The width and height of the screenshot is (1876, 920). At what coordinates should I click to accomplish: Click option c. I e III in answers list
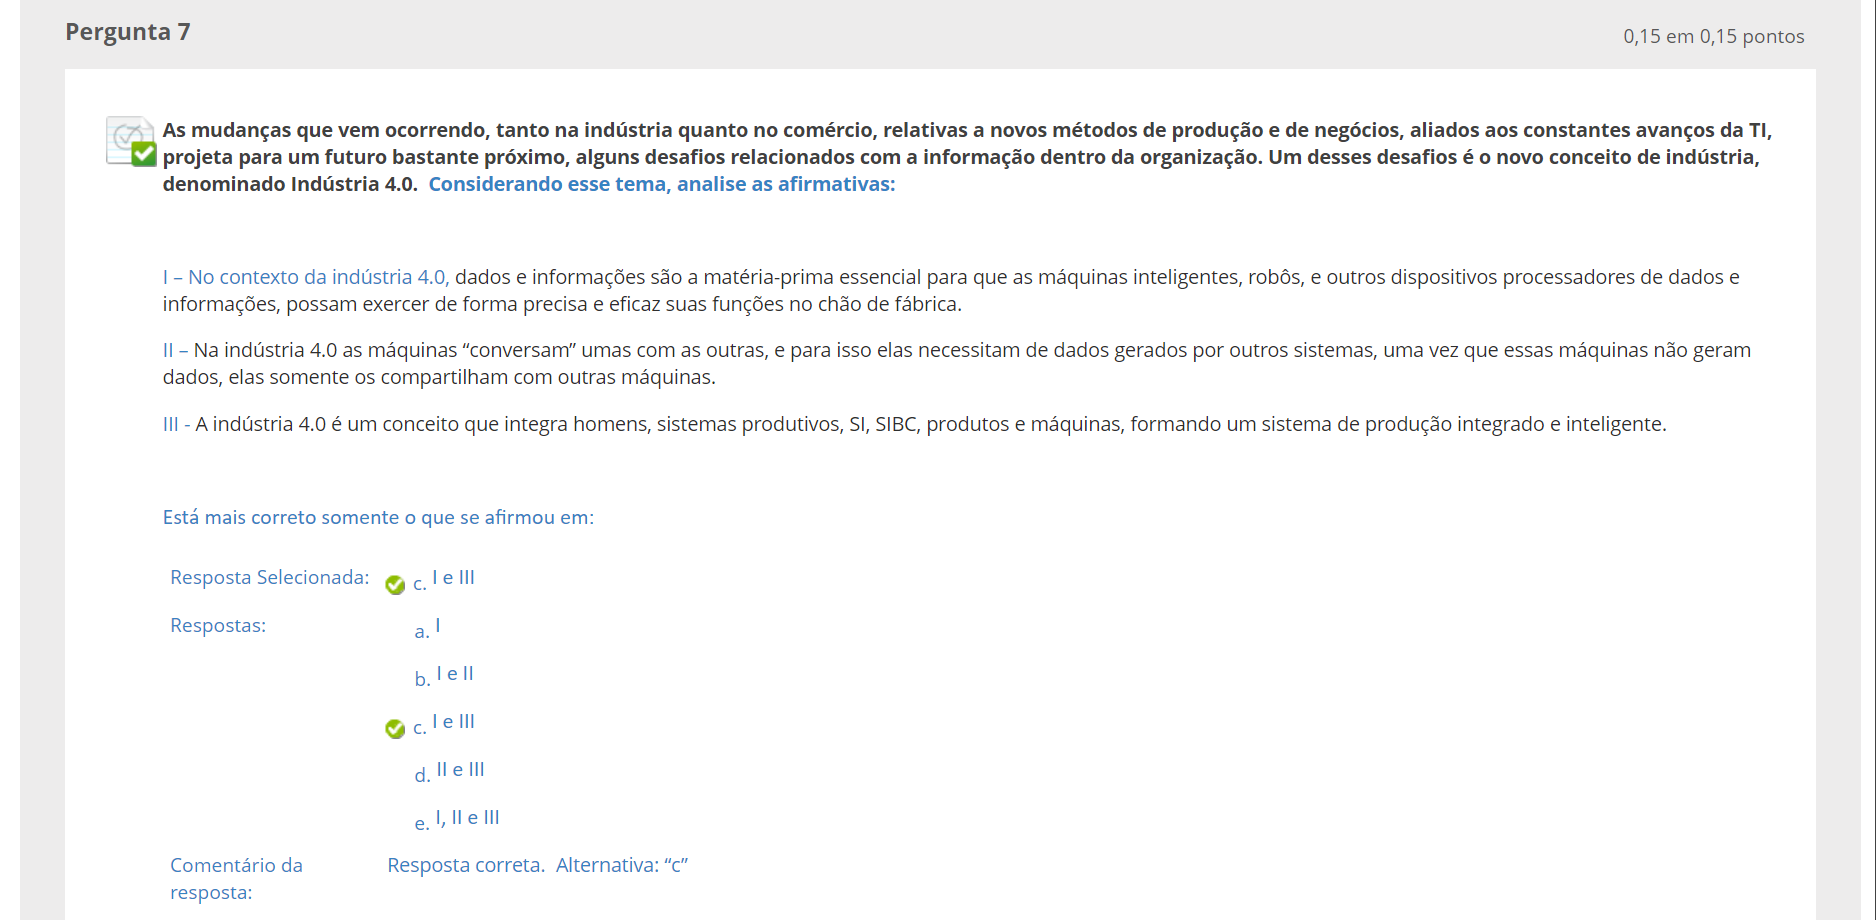pyautogui.click(x=445, y=724)
